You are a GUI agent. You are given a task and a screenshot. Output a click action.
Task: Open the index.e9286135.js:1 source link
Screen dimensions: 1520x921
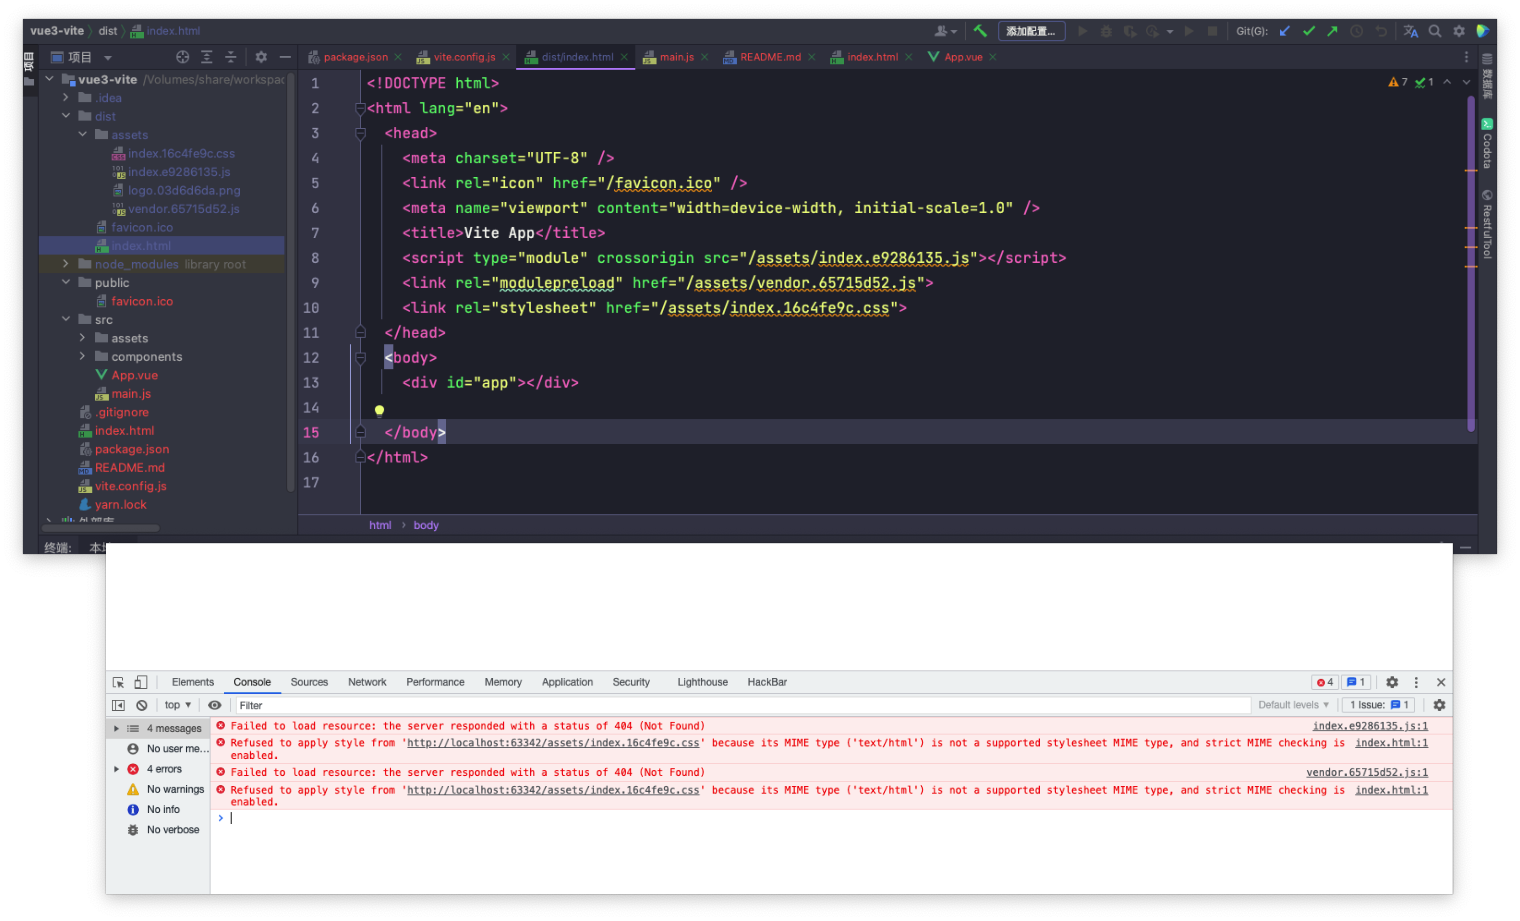[x=1369, y=726]
